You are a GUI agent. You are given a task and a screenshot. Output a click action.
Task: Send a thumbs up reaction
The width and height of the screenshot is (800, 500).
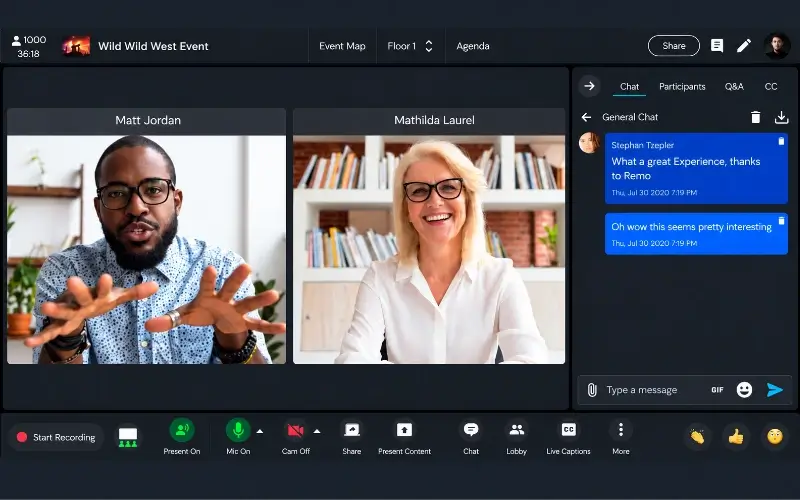click(x=736, y=437)
